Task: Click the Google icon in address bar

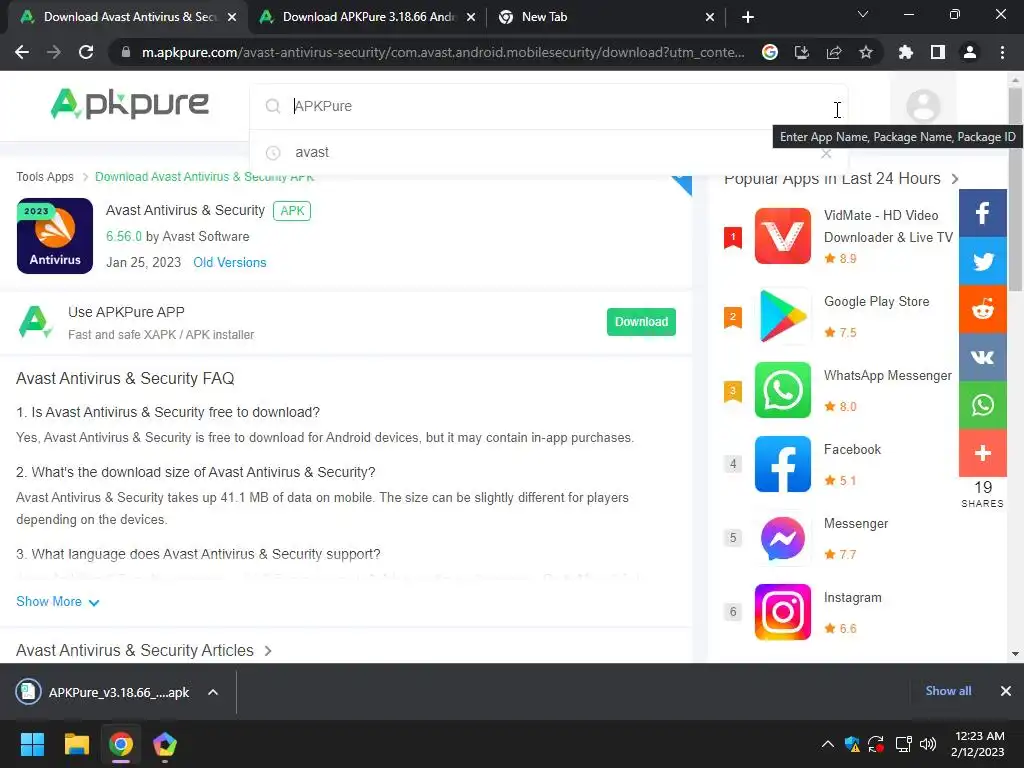Action: pos(770,52)
